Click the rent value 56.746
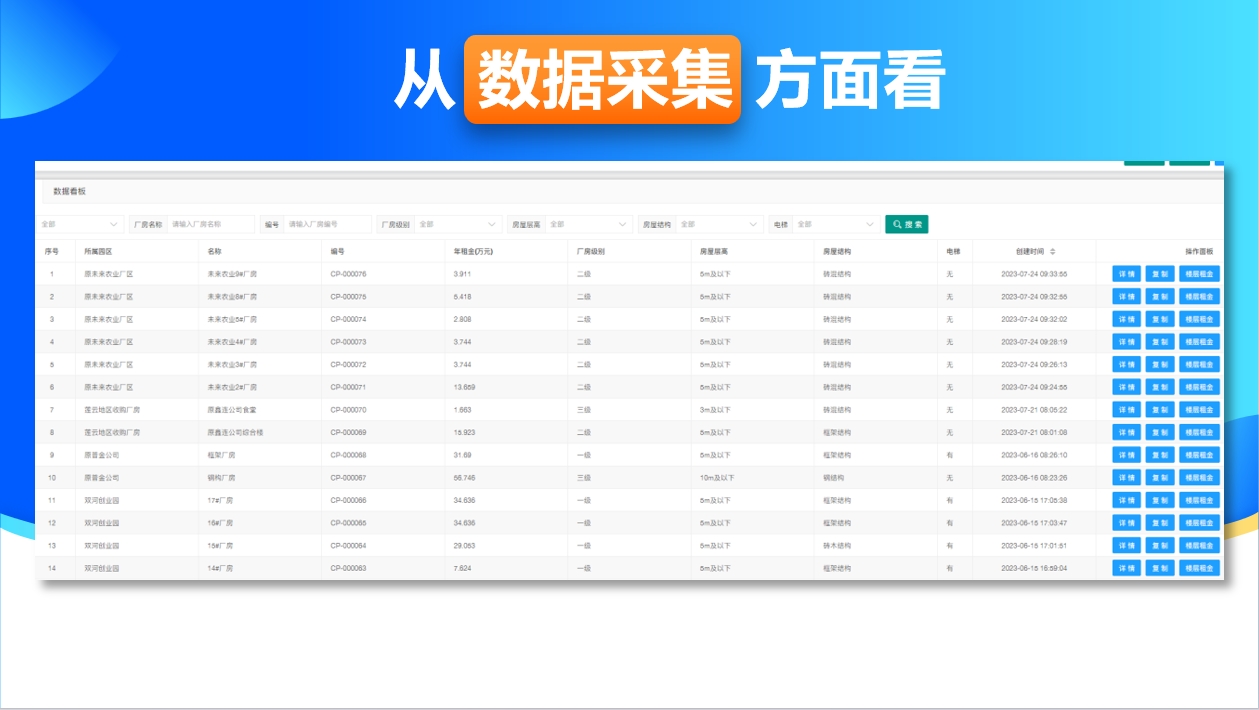This screenshot has width=1259, height=710. click(464, 478)
